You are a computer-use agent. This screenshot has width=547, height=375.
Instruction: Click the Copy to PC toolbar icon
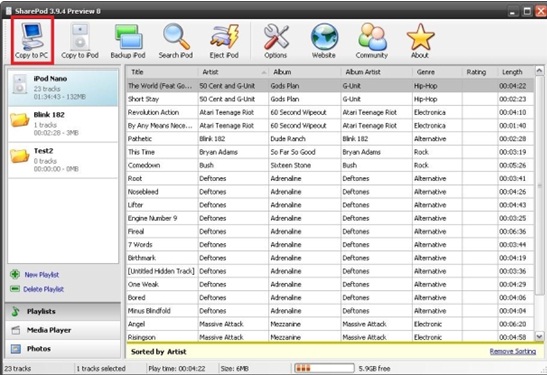[32, 41]
